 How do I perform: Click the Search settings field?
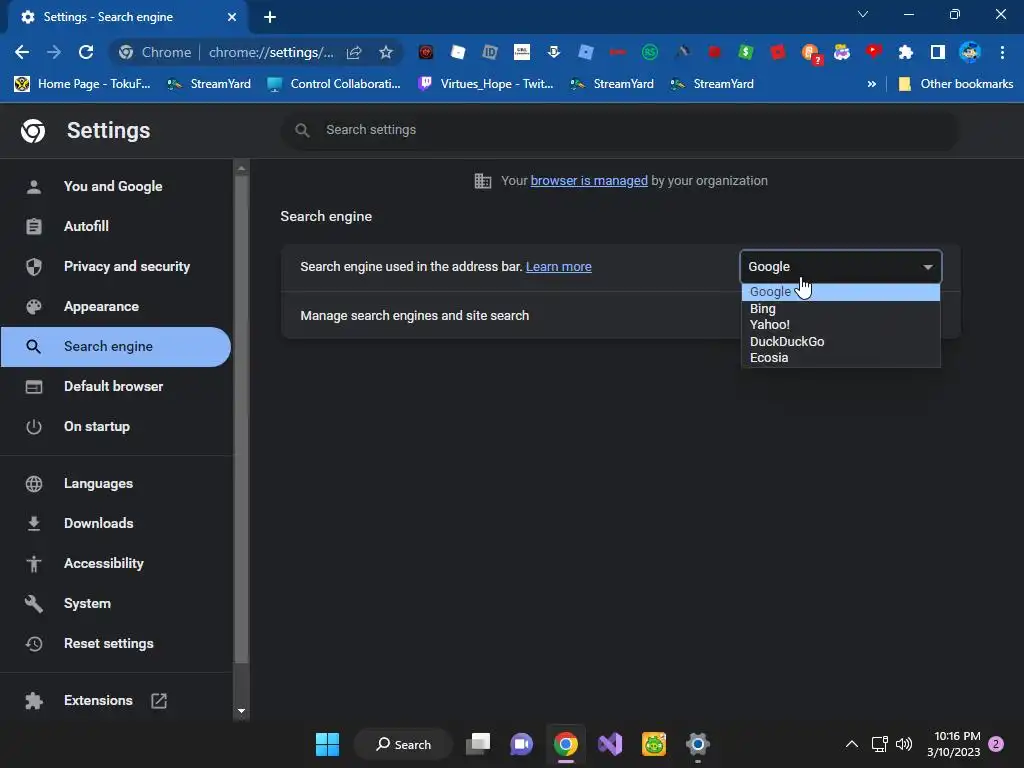pyautogui.click(x=620, y=130)
